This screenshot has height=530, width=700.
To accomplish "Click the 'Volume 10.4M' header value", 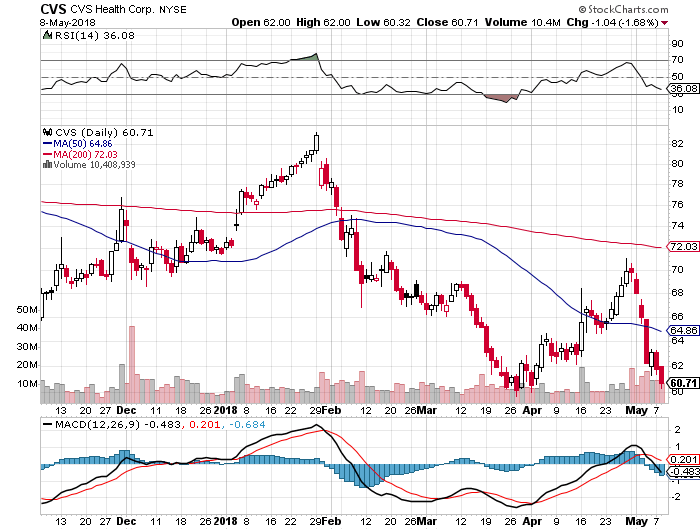I will (x=523, y=22).
